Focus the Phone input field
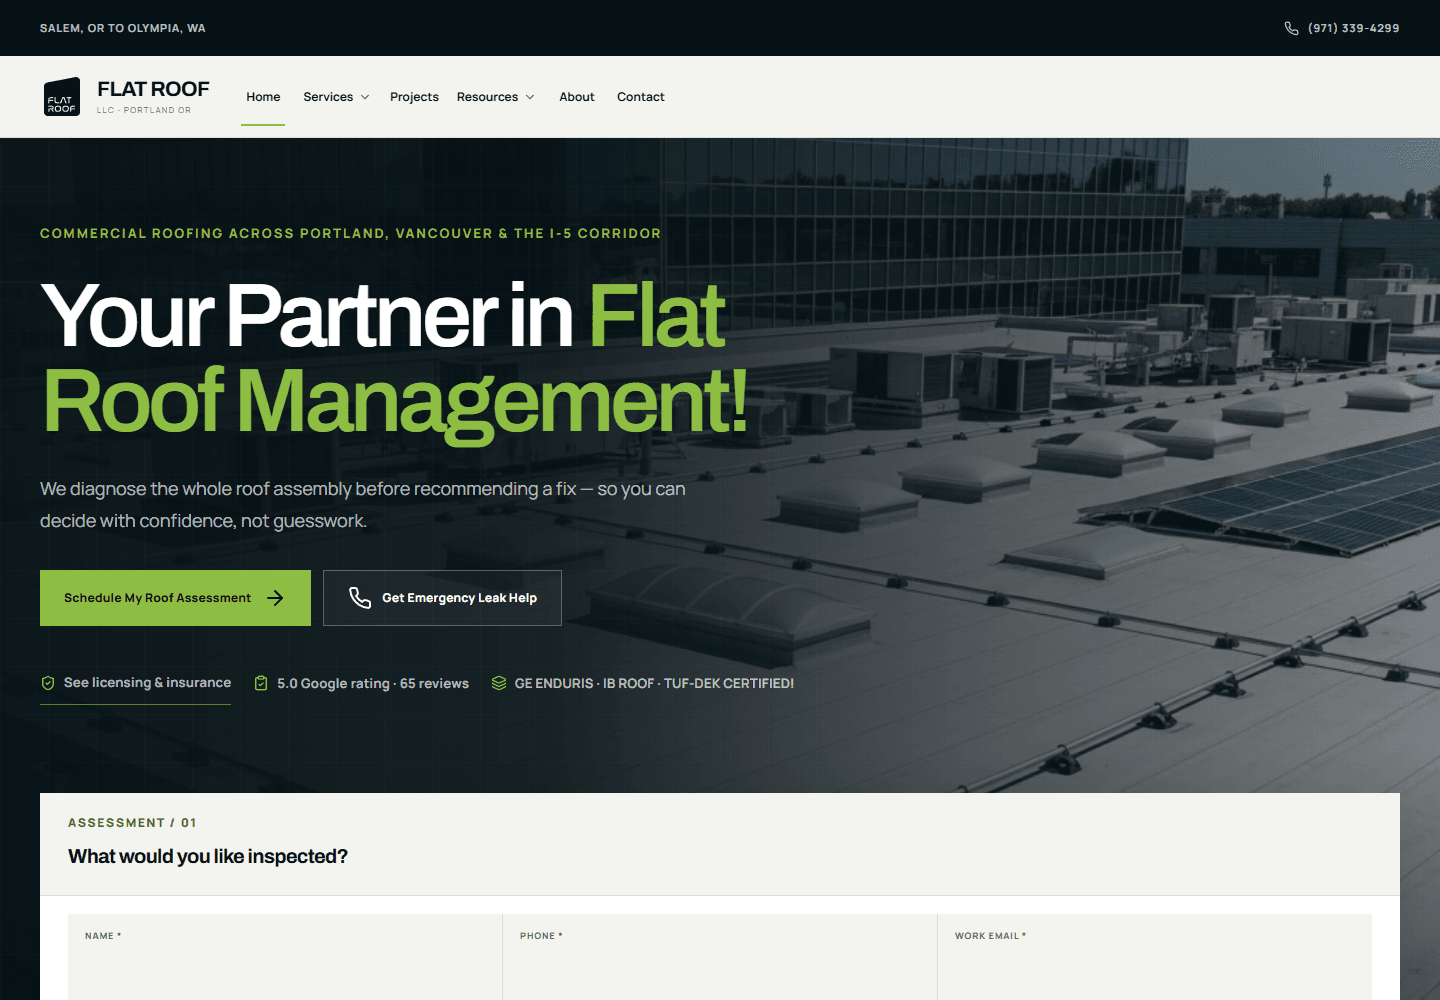Viewport: 1440px width, 1000px height. 720,957
